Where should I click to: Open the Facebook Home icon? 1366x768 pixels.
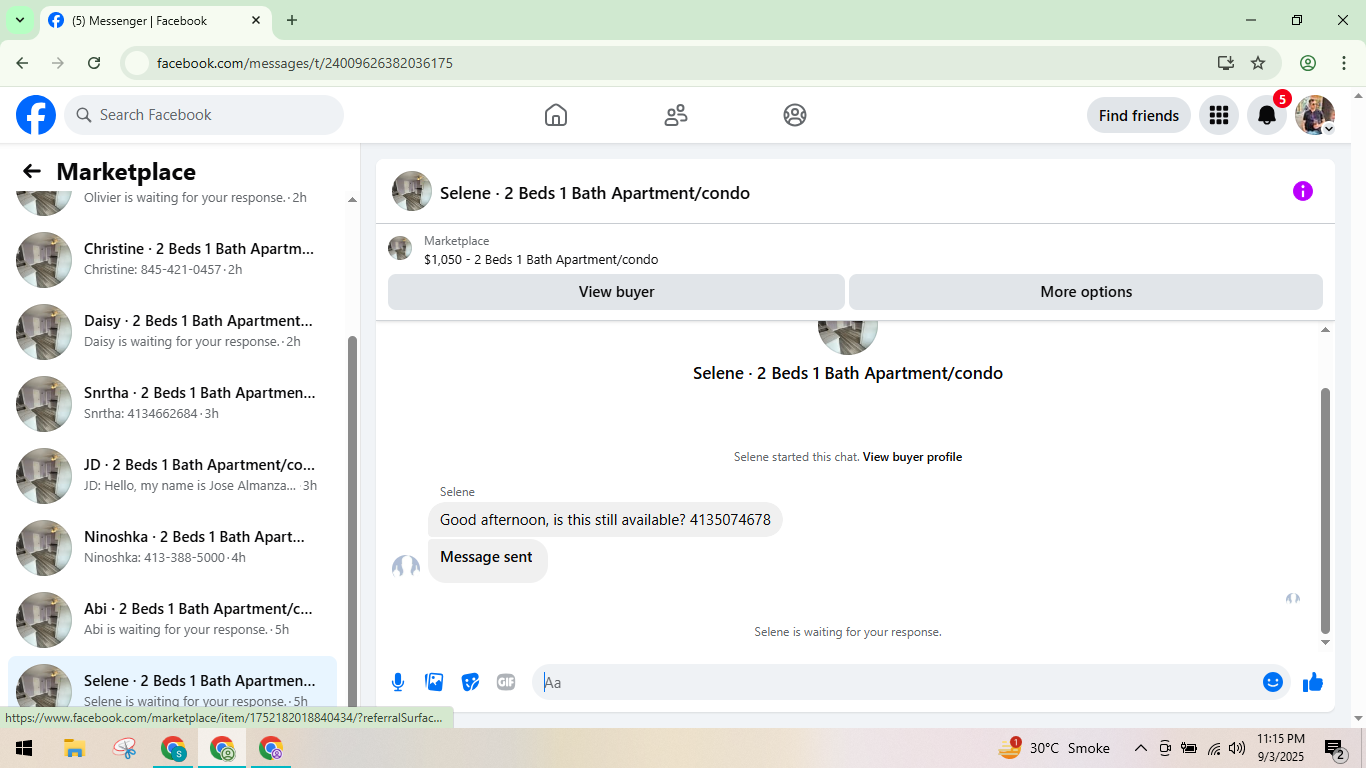pyautogui.click(x=556, y=115)
